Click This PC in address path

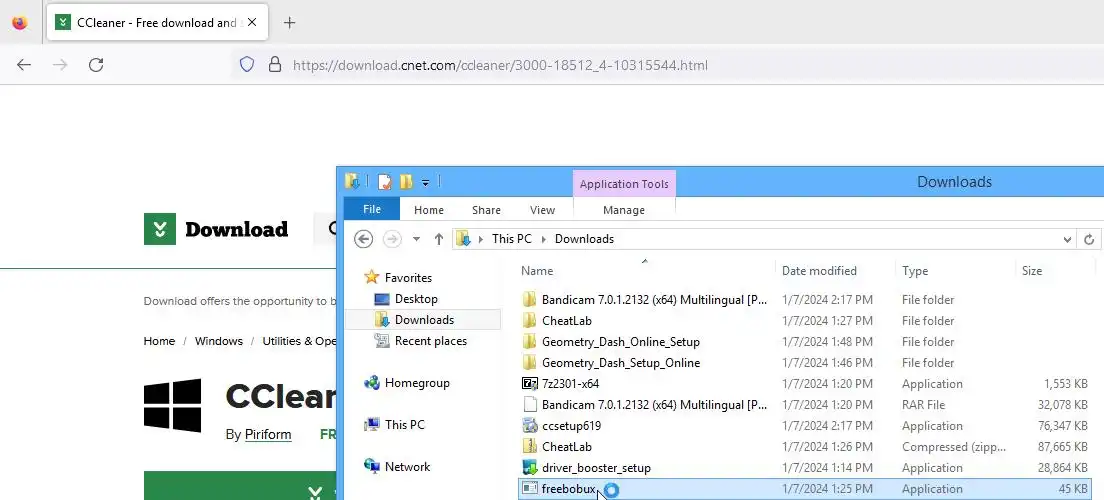coord(512,239)
